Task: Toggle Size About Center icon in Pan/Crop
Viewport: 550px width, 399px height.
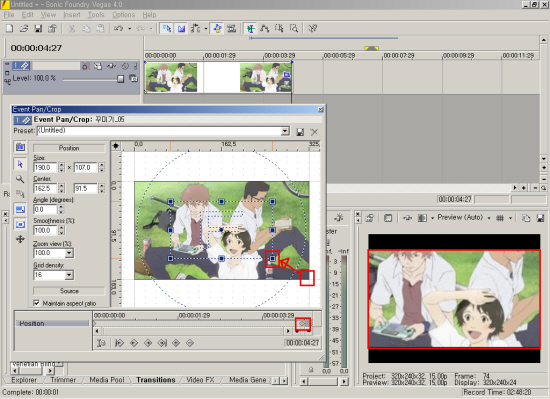Action: click(20, 224)
